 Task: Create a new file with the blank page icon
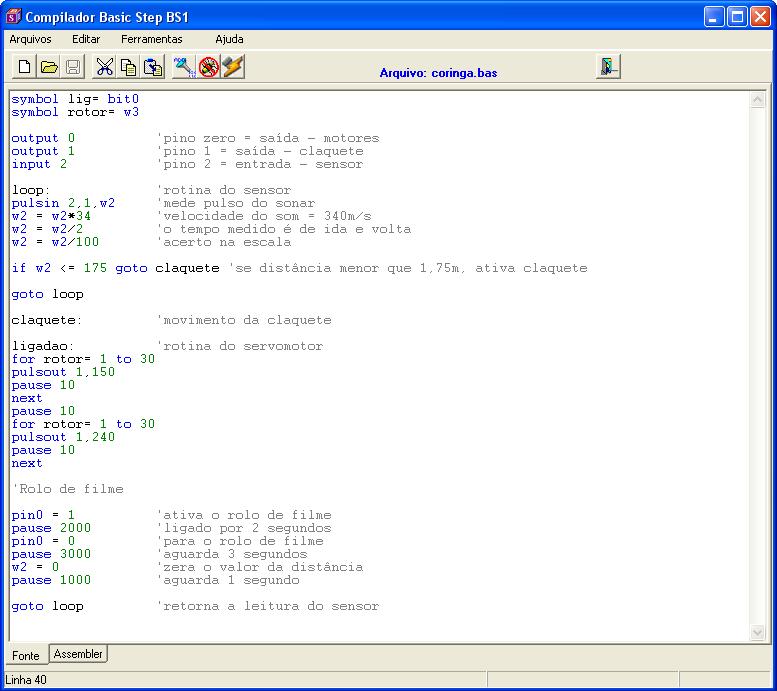24,66
